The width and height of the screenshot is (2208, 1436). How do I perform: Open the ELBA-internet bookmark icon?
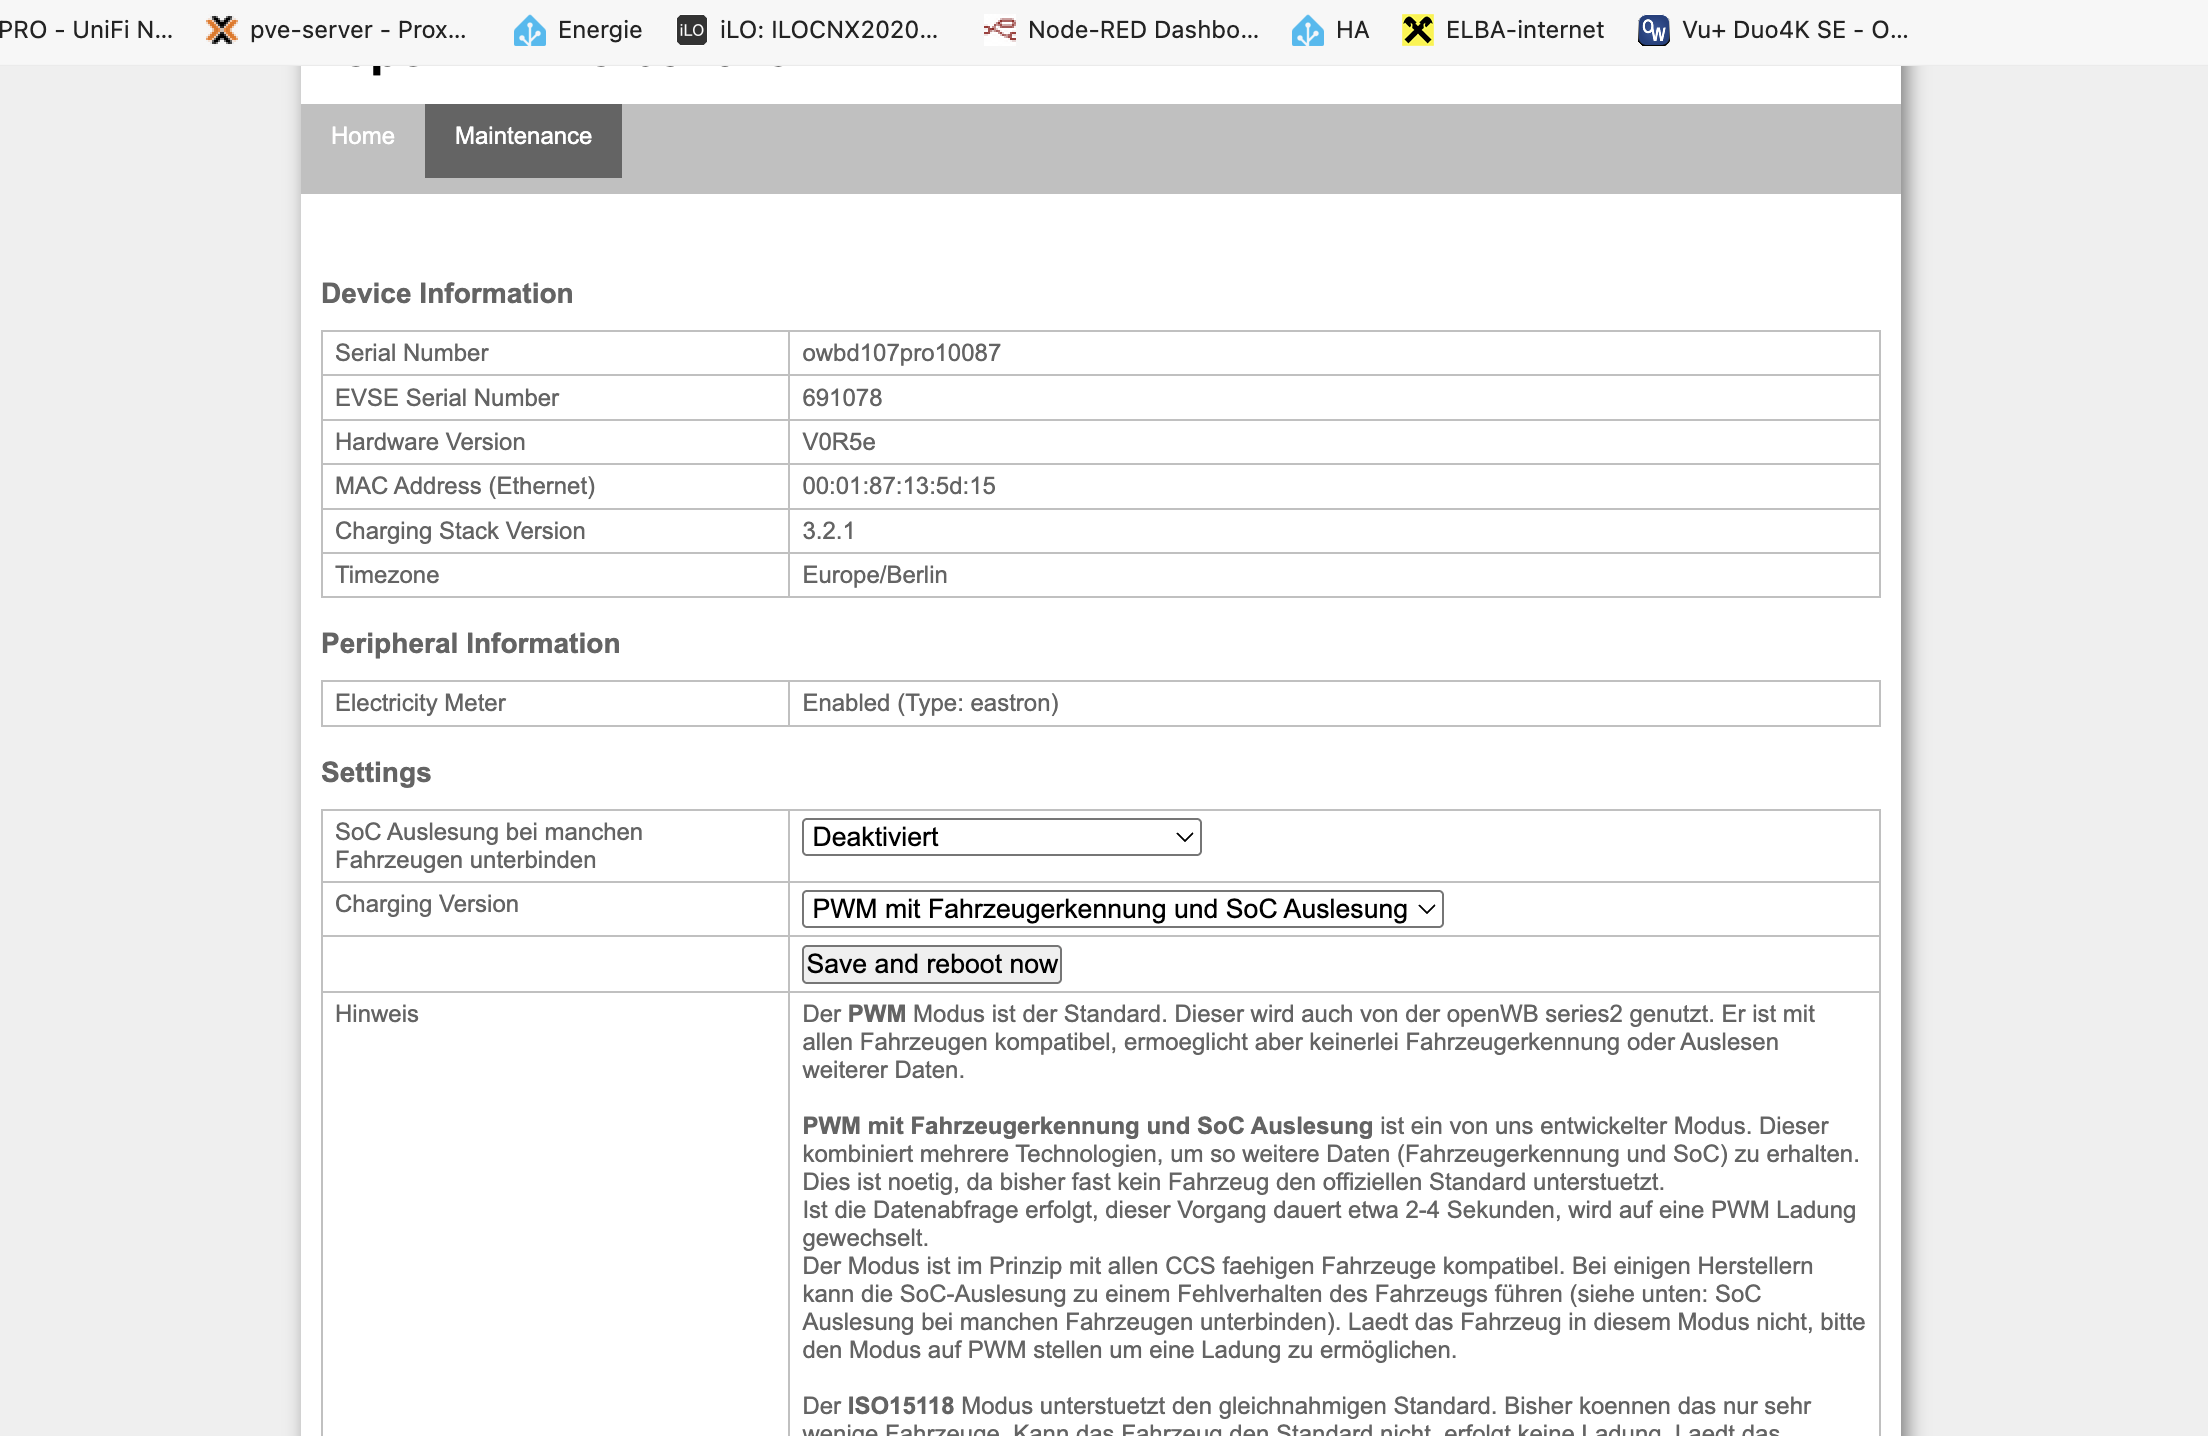point(1417,30)
